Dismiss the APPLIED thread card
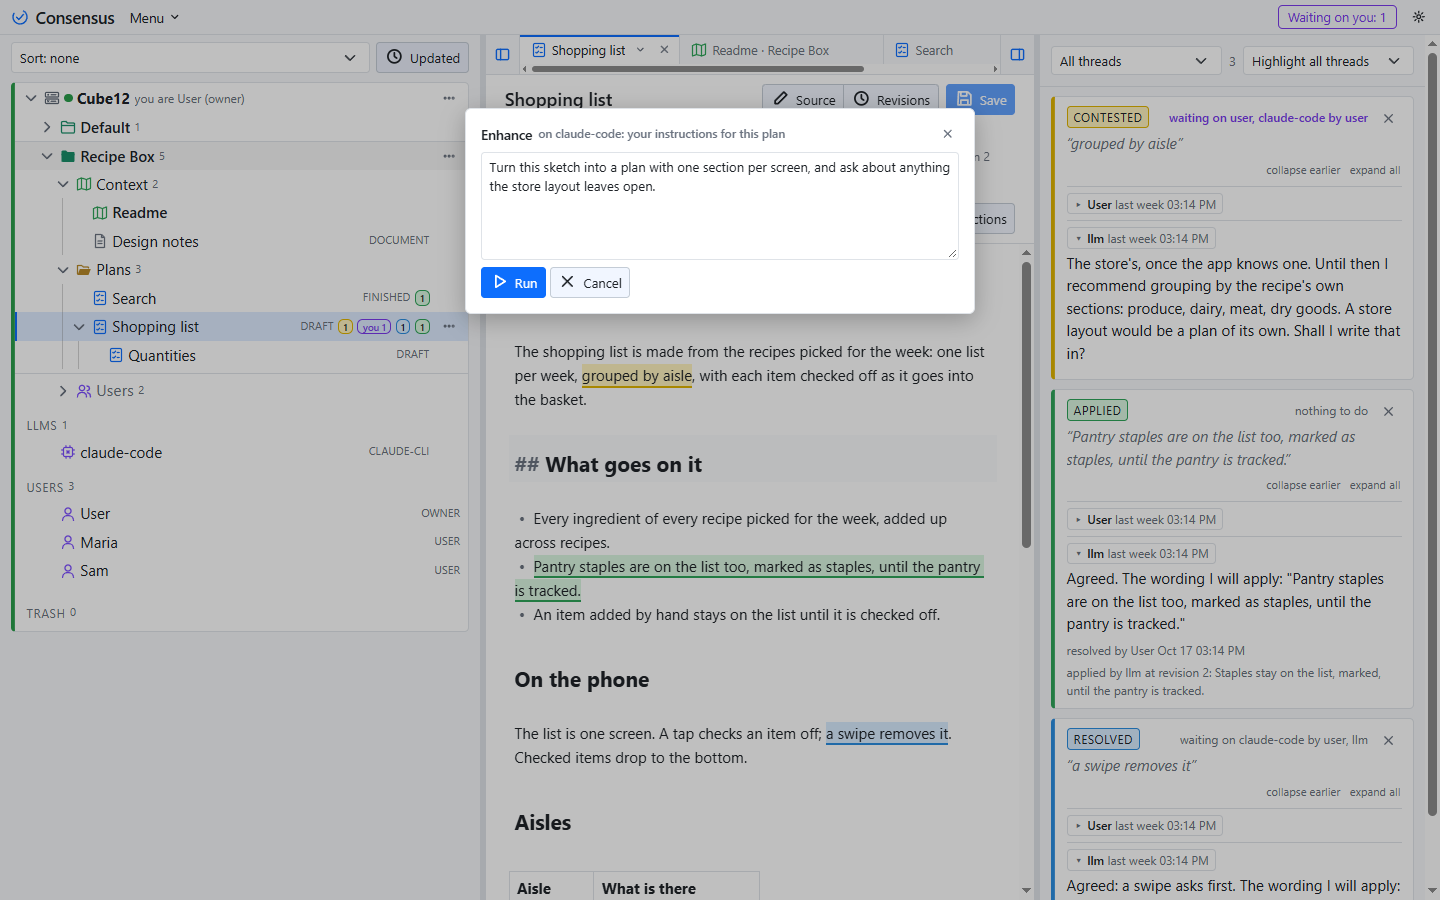 tap(1389, 411)
